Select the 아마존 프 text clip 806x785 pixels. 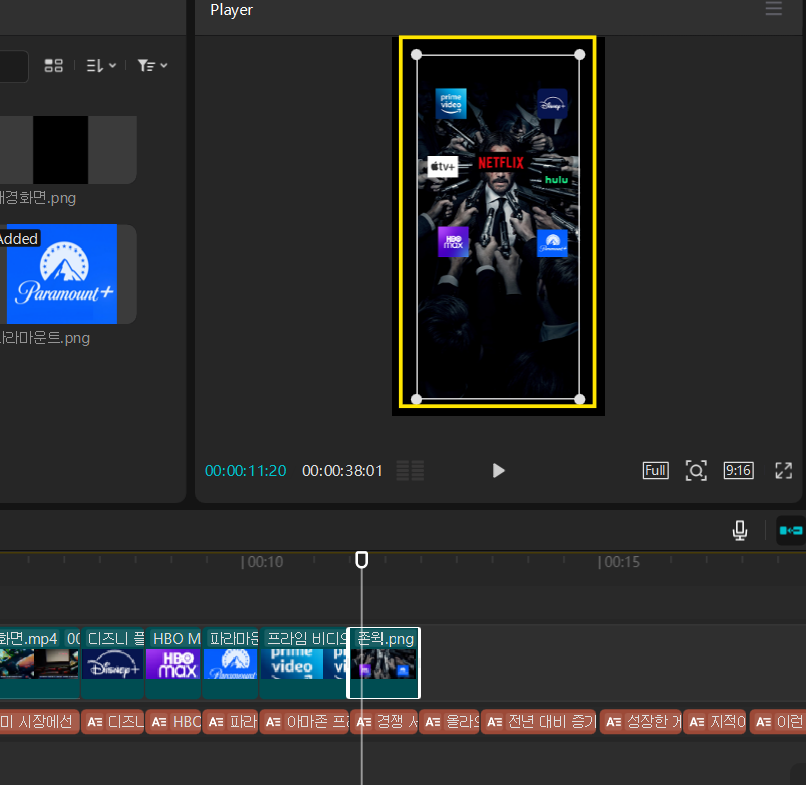tap(304, 722)
